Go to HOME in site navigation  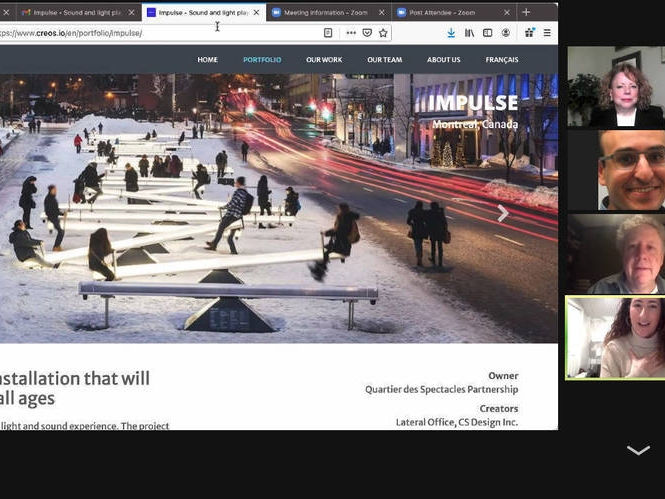coord(207,60)
